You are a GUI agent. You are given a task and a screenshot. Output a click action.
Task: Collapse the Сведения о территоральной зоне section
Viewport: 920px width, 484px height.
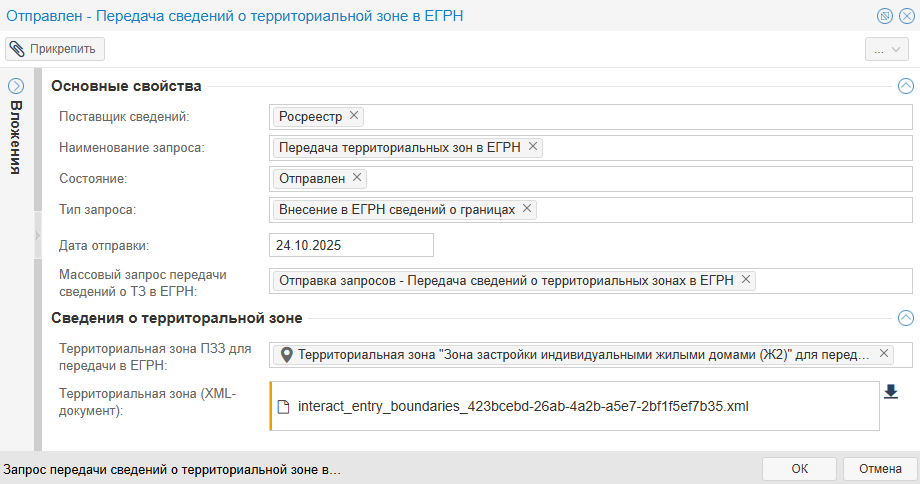point(906,318)
